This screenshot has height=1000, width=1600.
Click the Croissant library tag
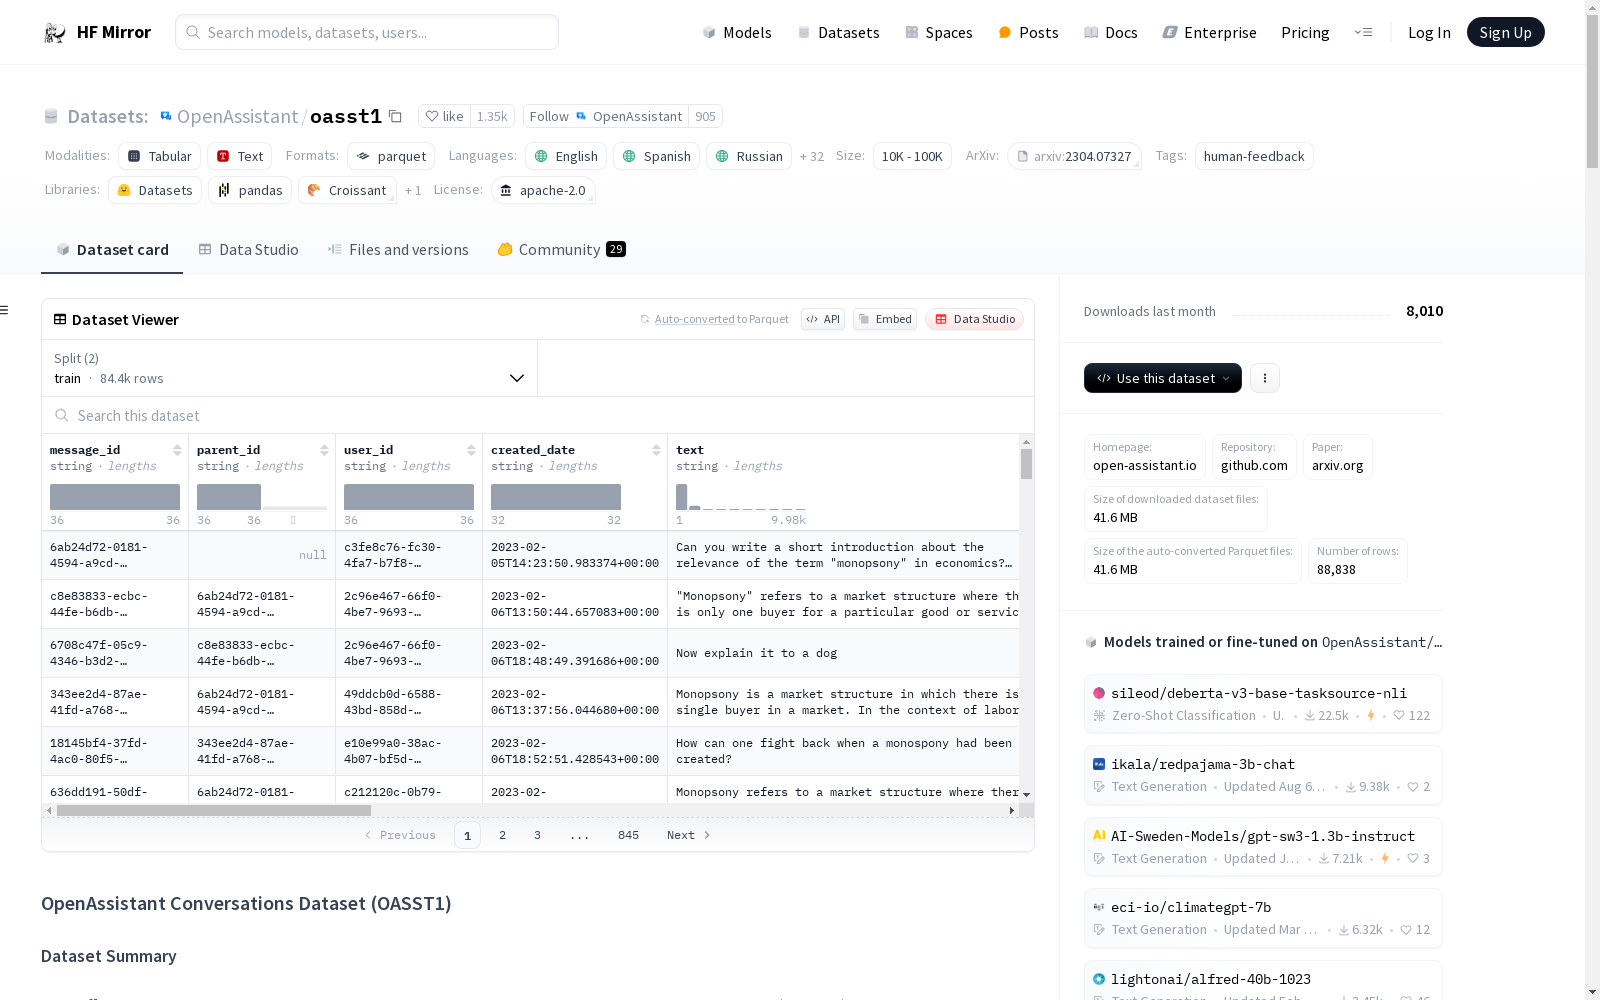[x=347, y=190]
